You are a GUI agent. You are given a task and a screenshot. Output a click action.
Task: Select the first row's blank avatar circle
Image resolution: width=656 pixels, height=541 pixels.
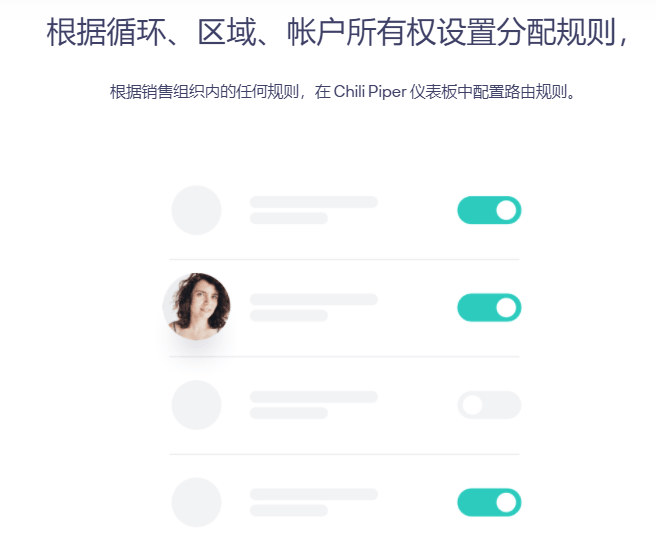197,210
